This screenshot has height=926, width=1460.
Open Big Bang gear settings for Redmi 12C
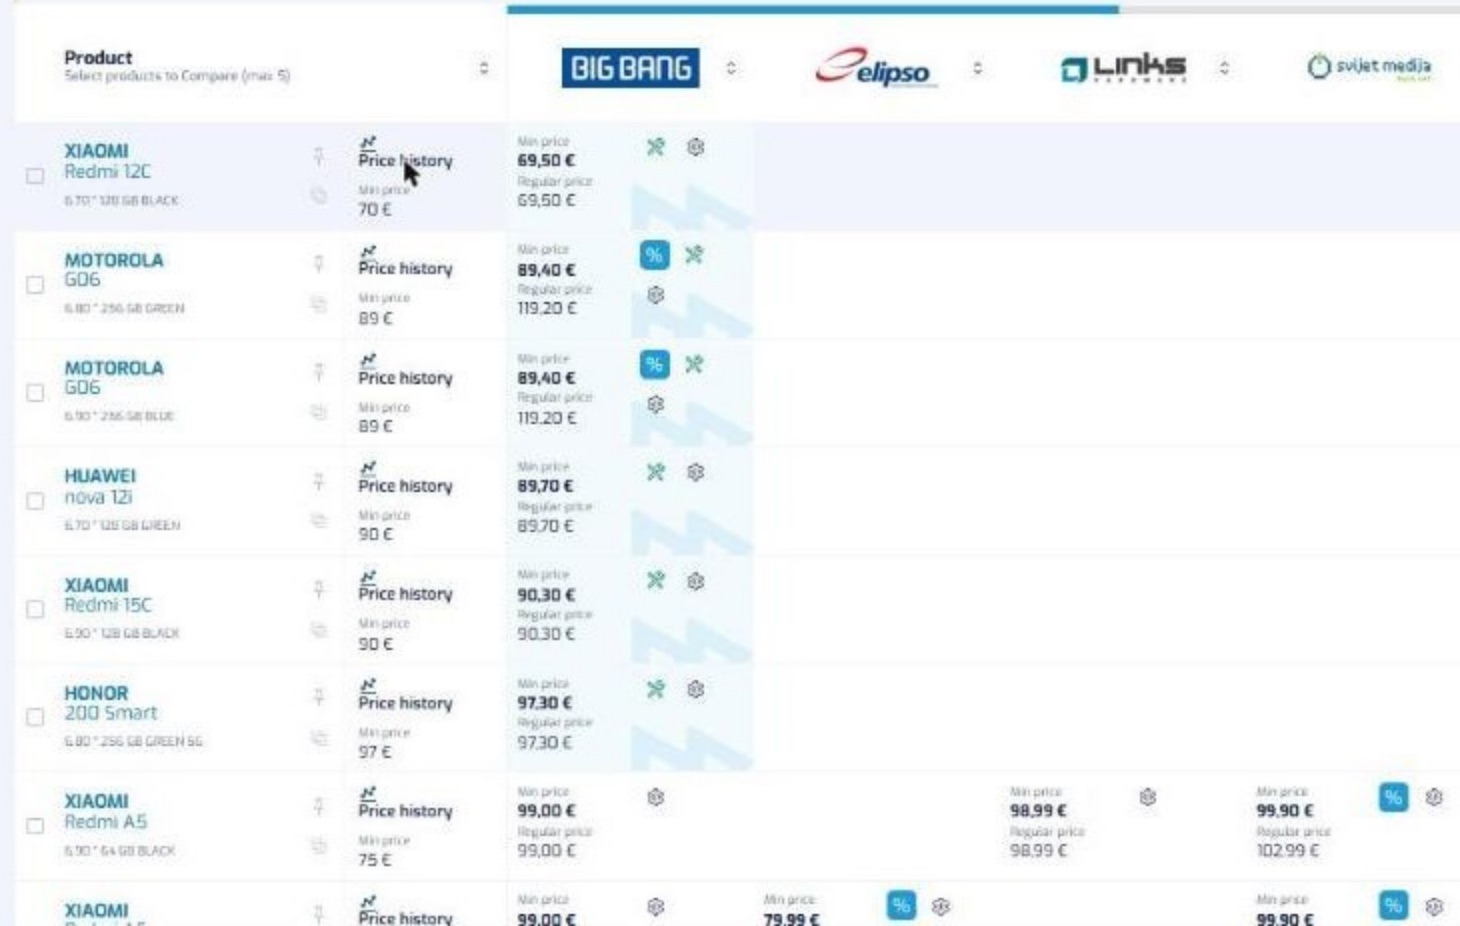click(696, 147)
